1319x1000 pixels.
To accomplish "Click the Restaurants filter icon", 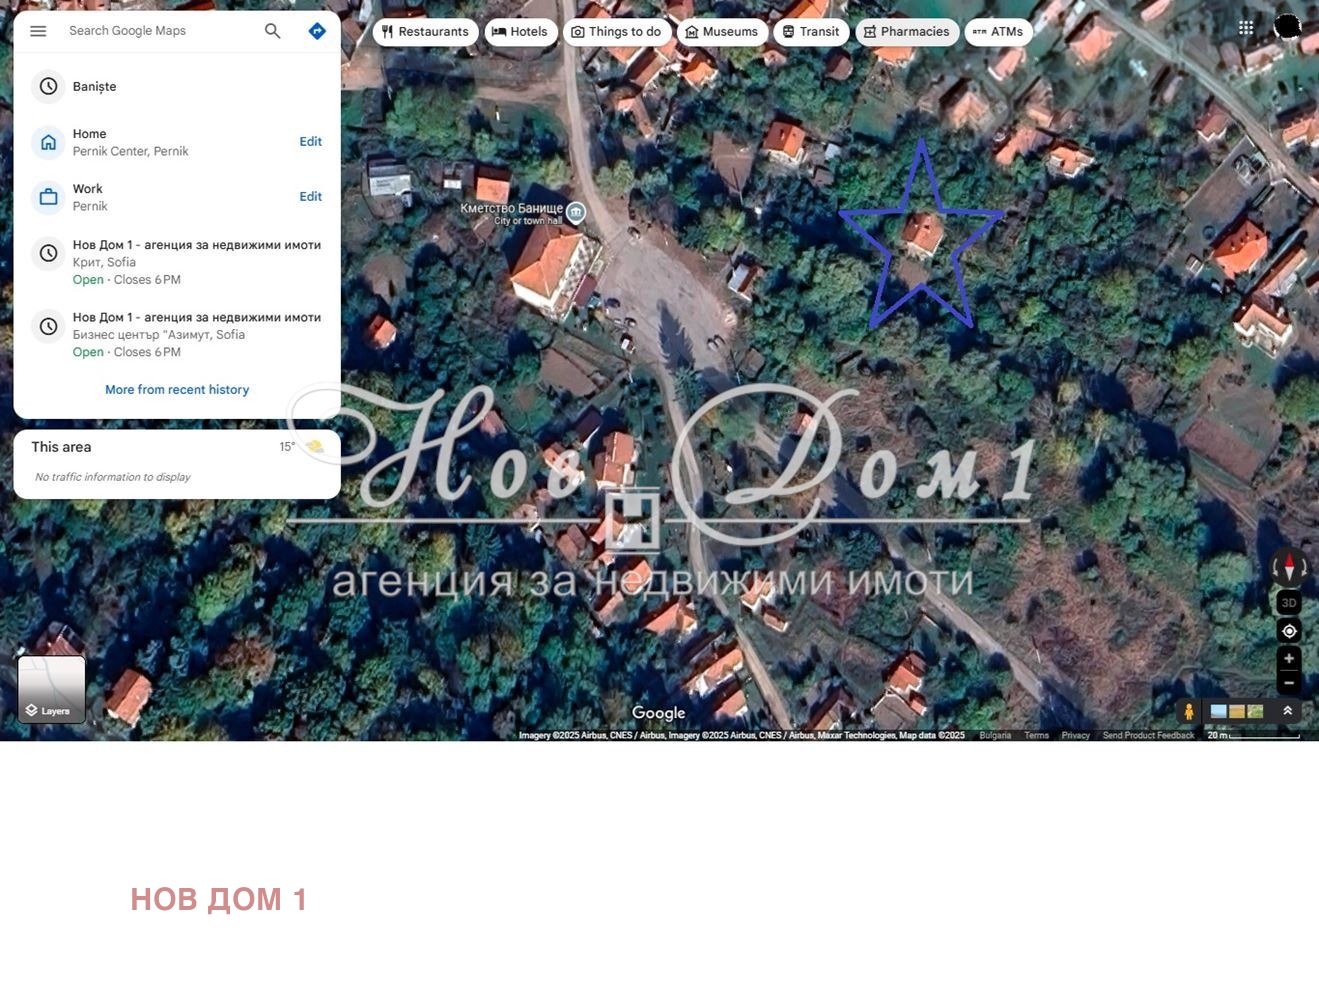I will pyautogui.click(x=387, y=31).
